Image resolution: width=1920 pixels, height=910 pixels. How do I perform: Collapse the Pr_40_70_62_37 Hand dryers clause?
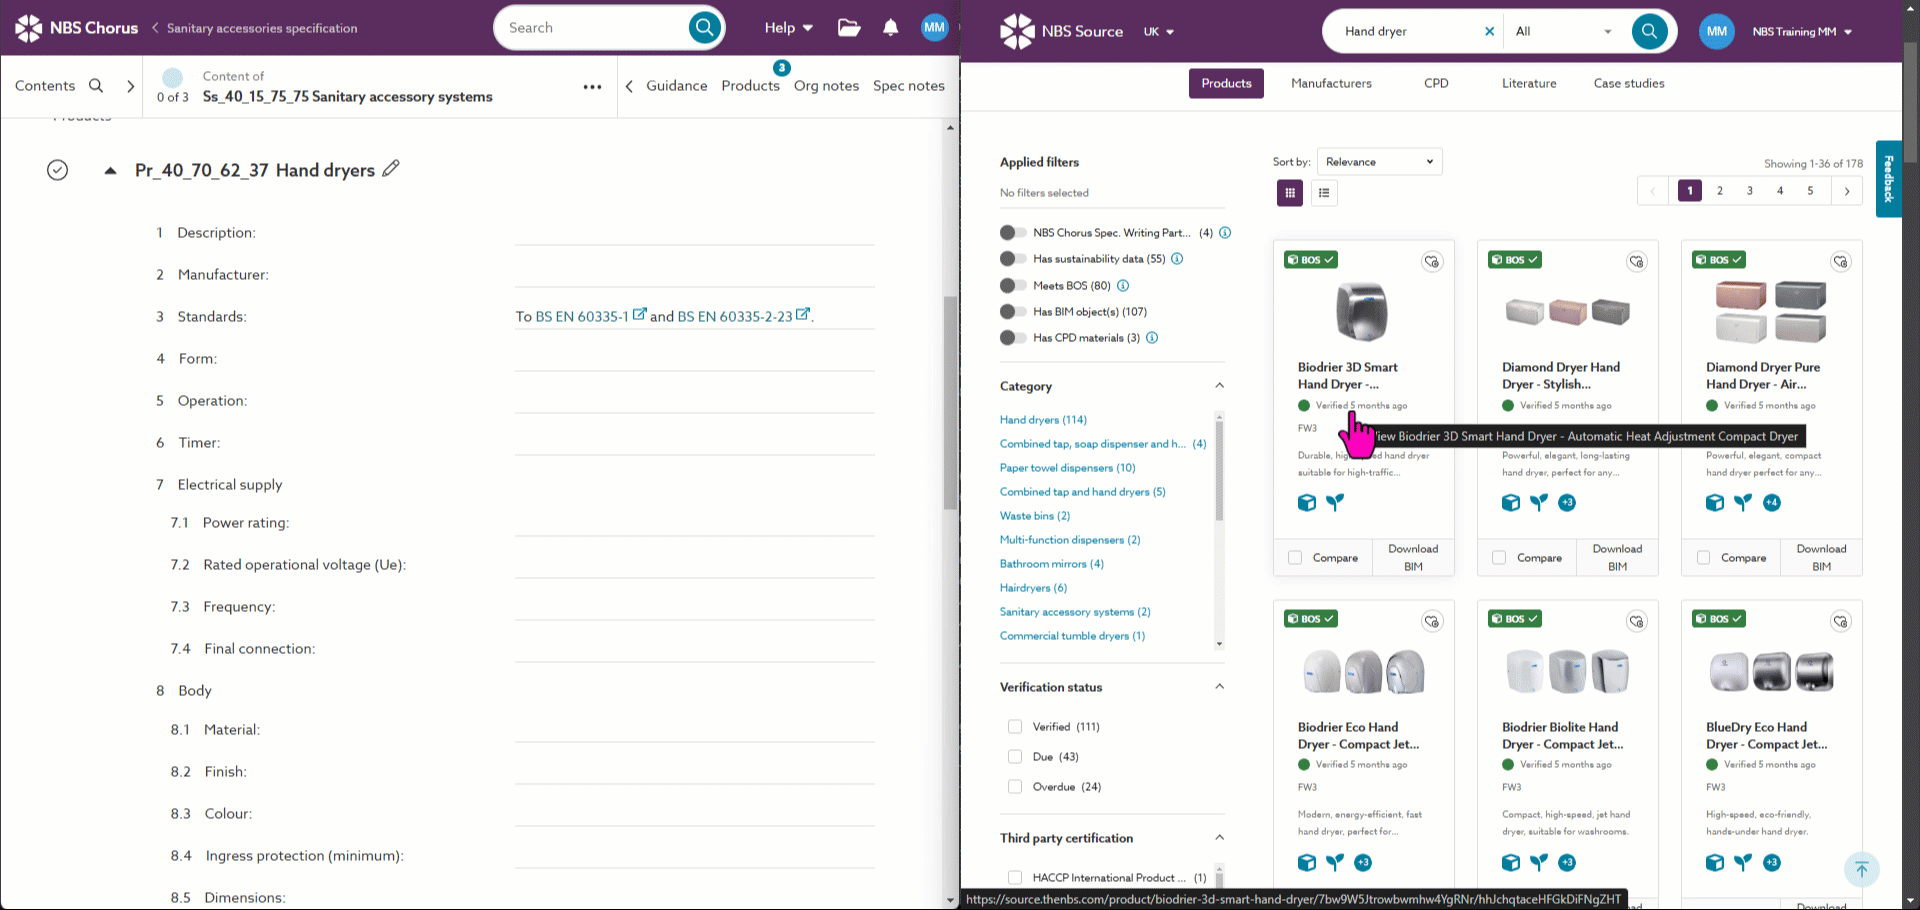pos(110,171)
